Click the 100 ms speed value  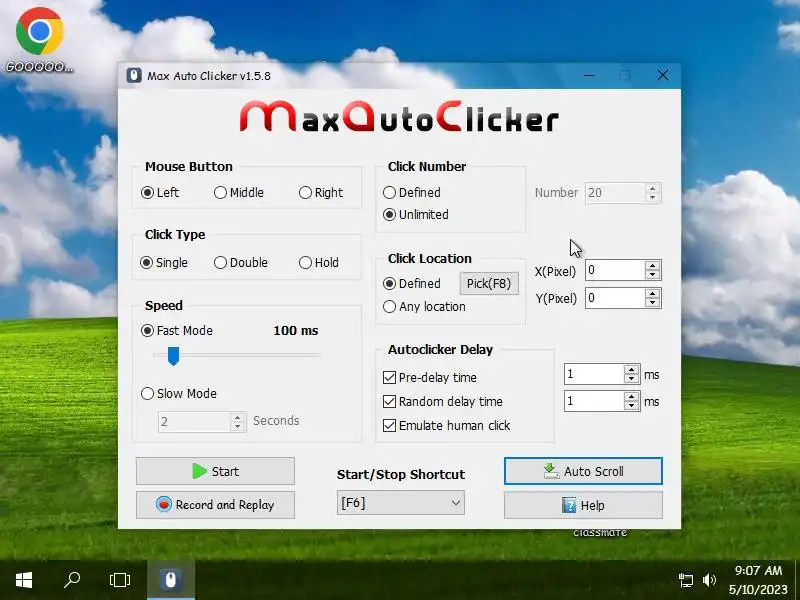pos(295,331)
